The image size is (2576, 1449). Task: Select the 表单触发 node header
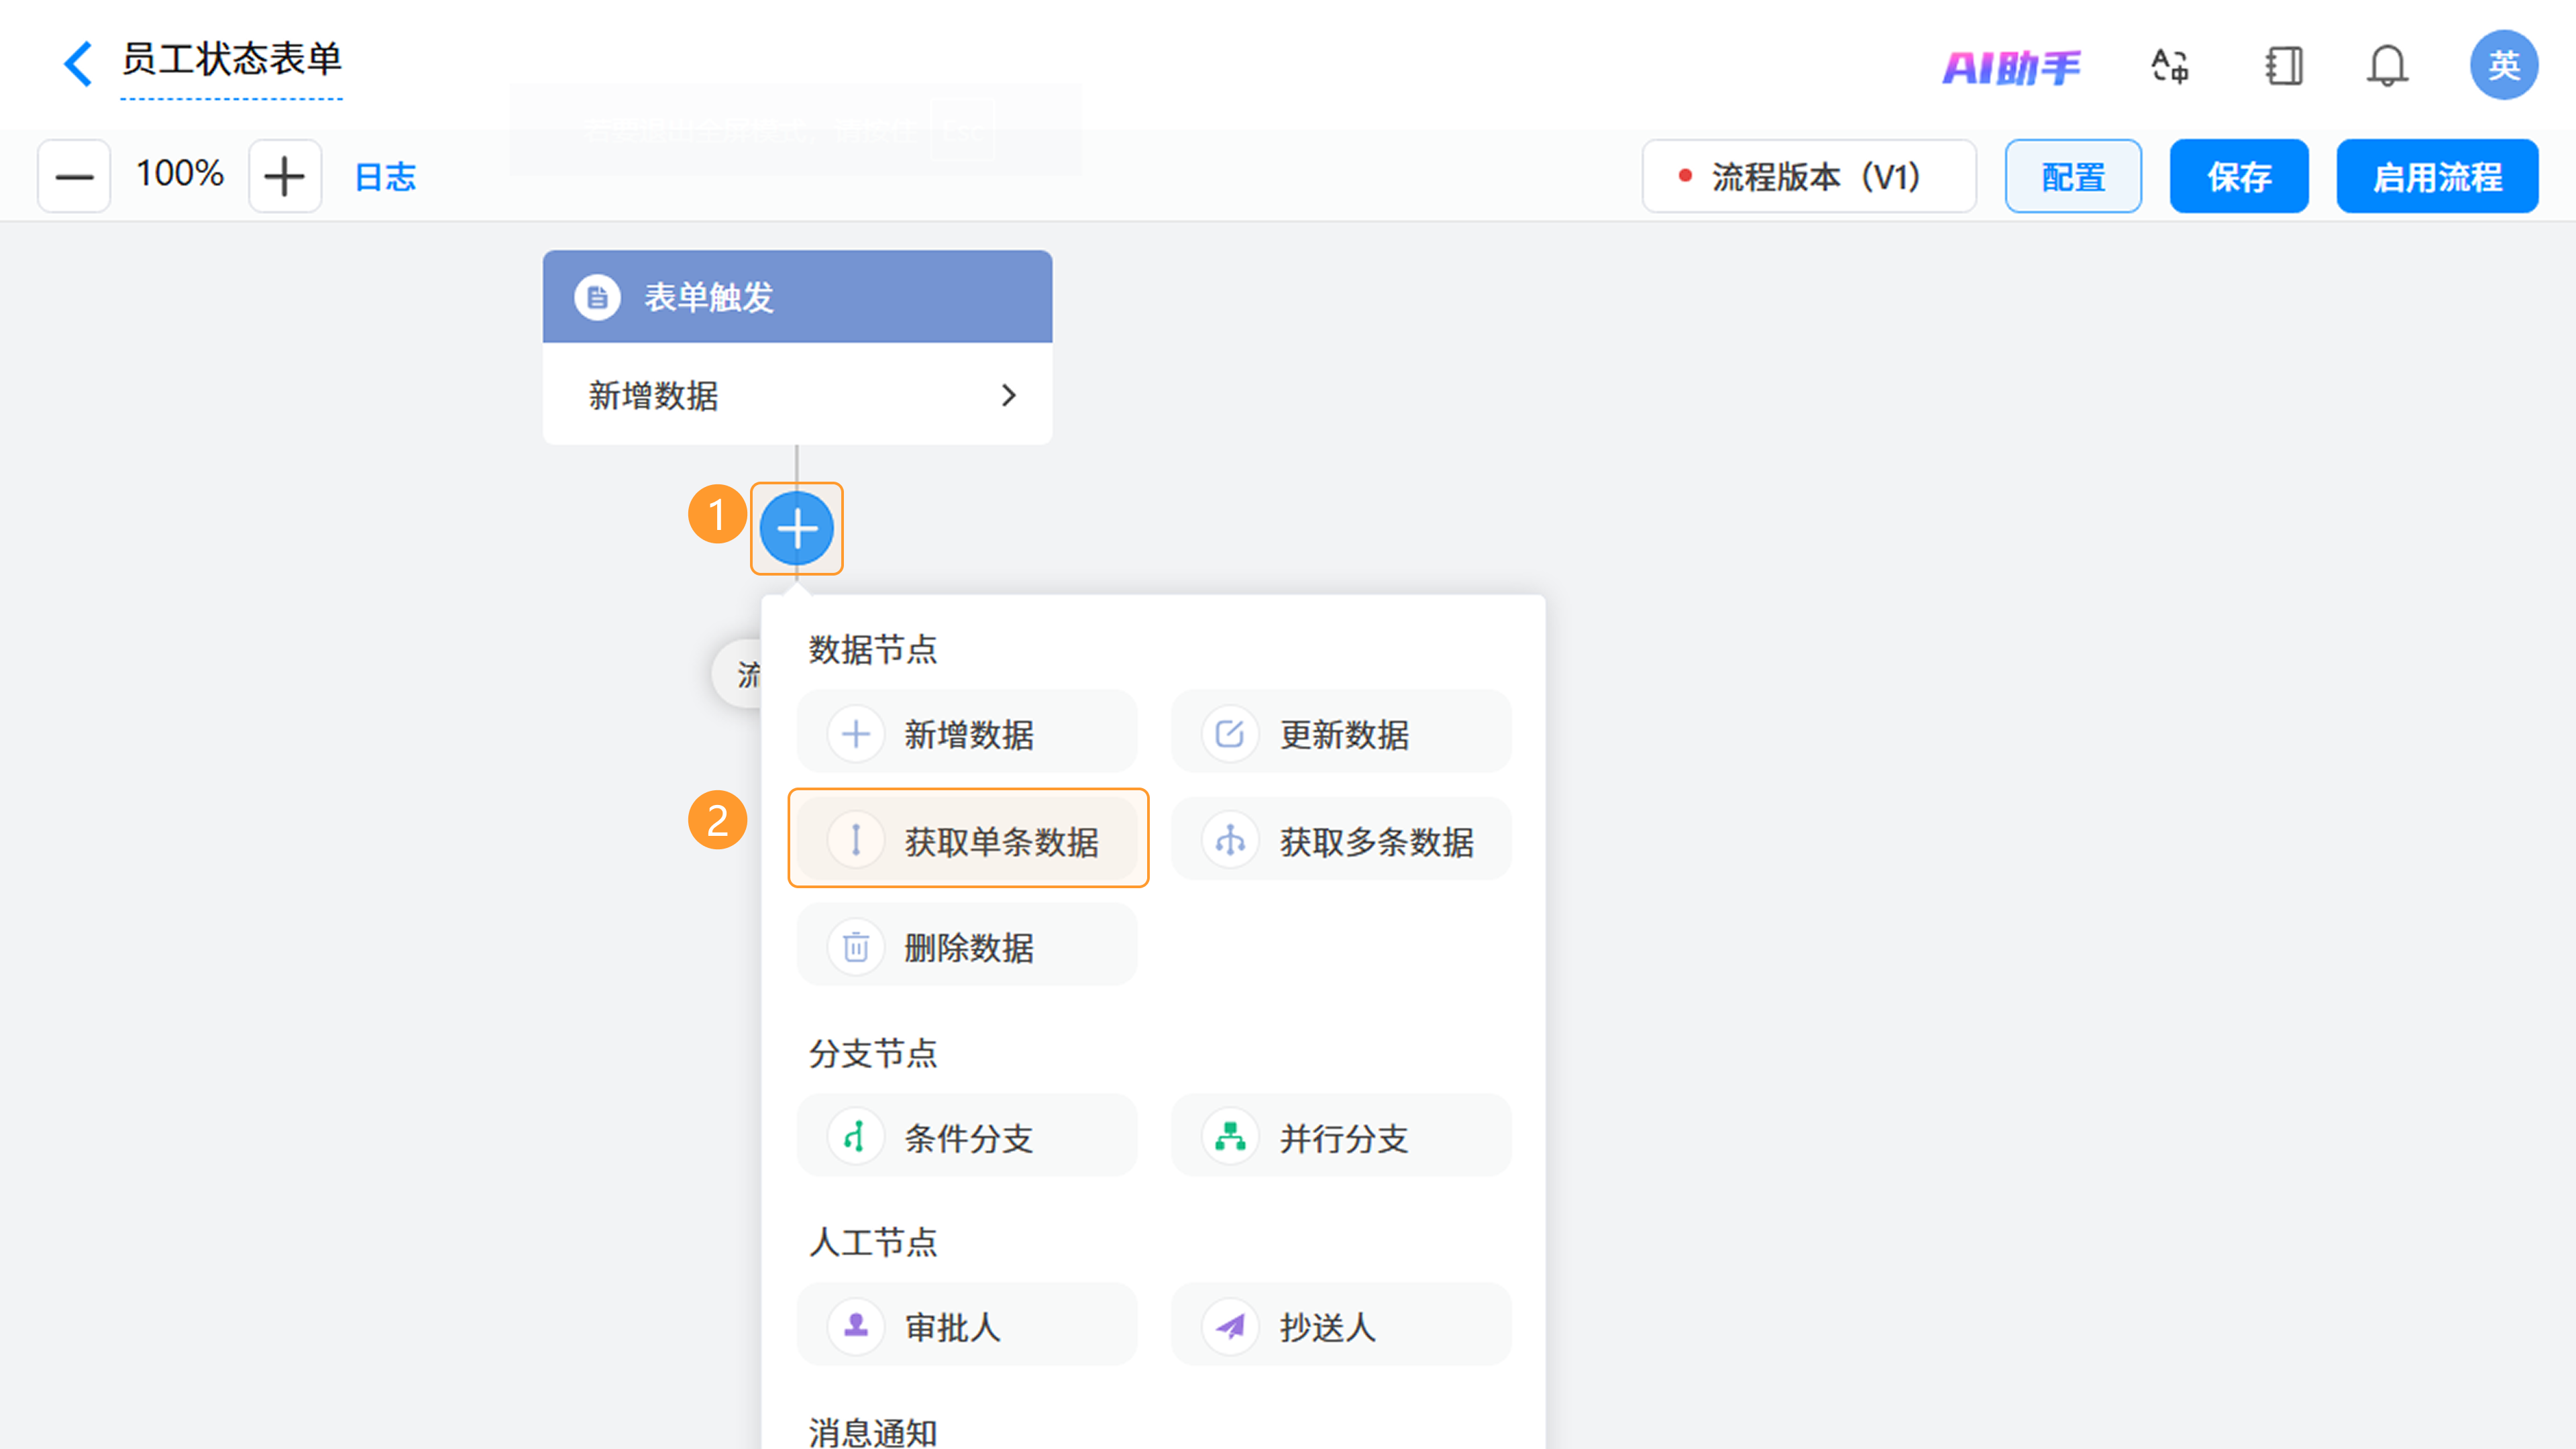(x=797, y=297)
